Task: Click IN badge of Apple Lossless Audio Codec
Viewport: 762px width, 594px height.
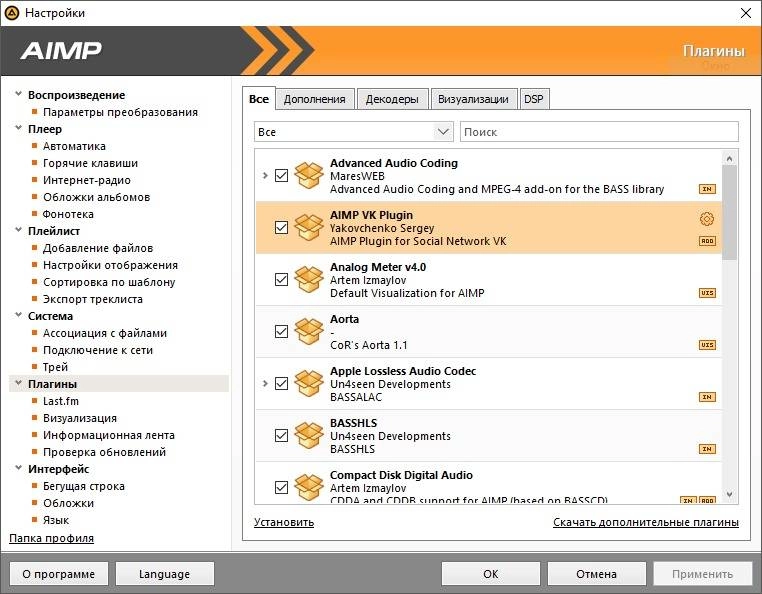Action: point(707,397)
